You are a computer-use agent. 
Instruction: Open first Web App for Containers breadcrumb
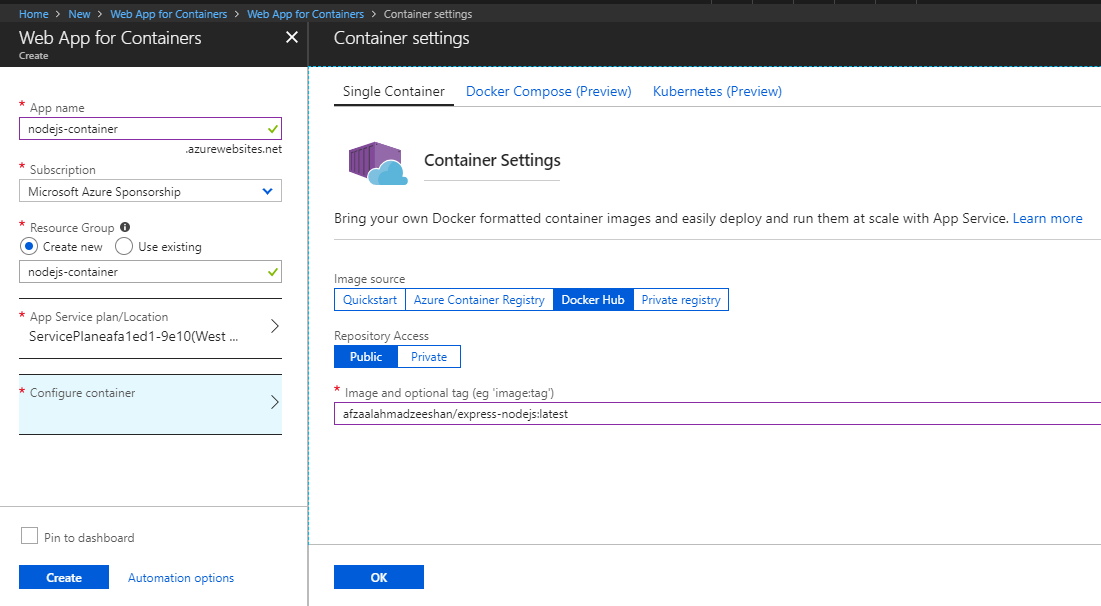click(169, 14)
